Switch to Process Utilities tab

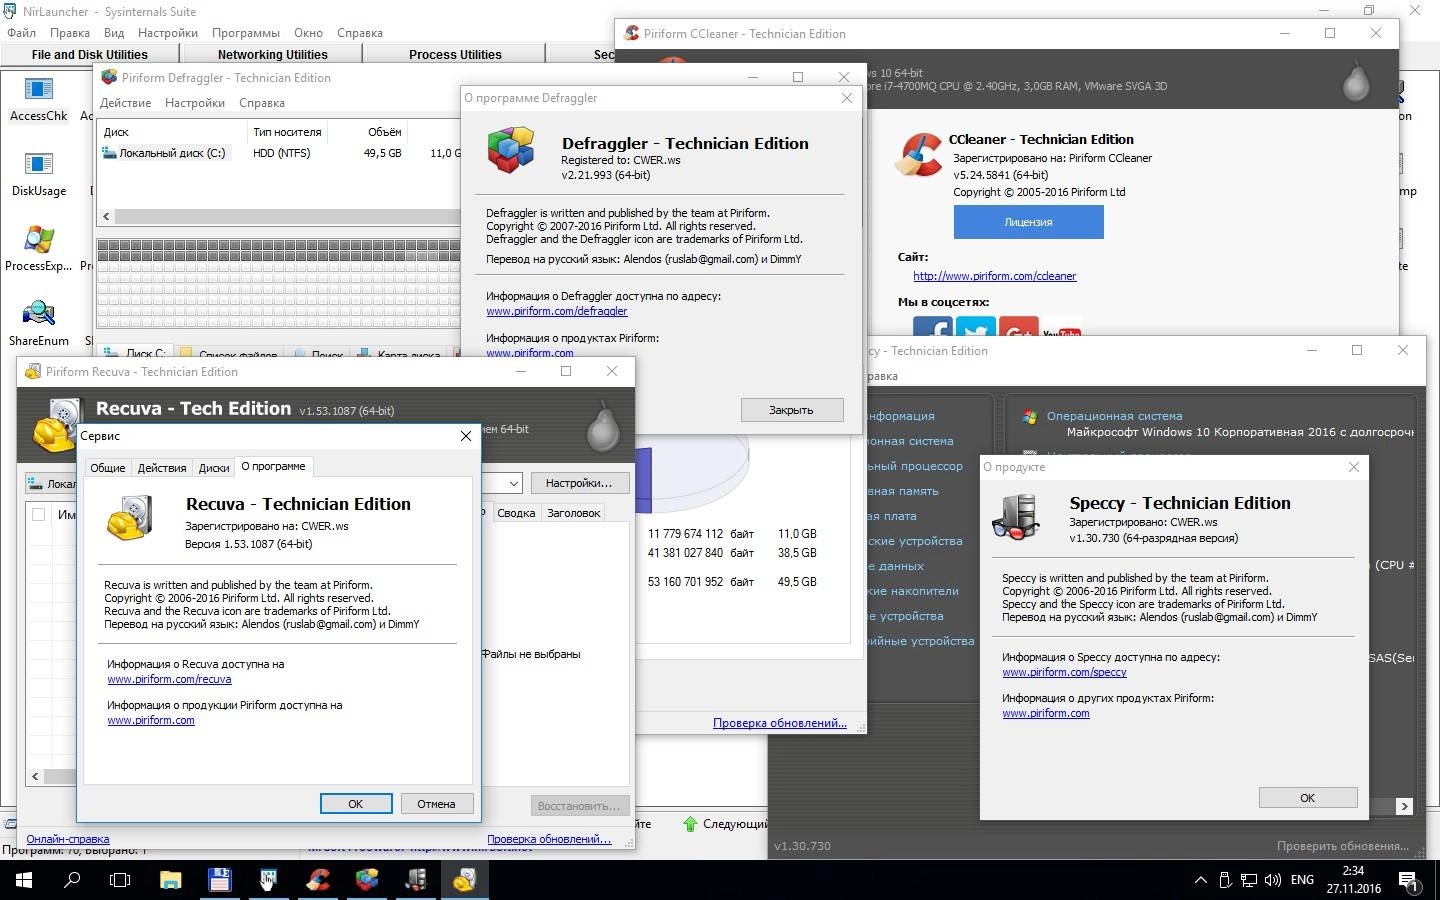455,55
